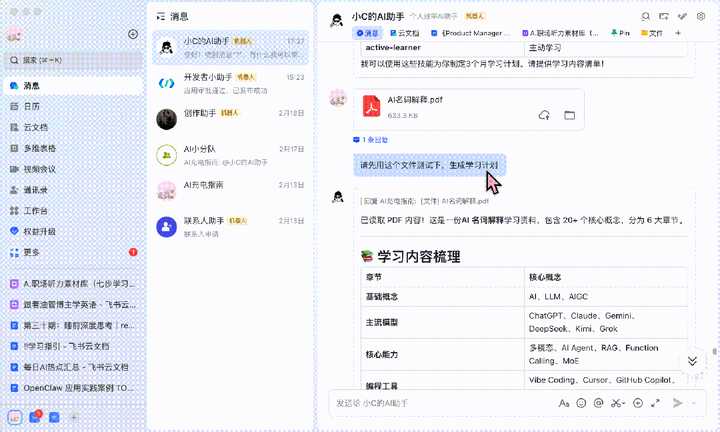Open the send options dropdown arrow

[693, 403]
